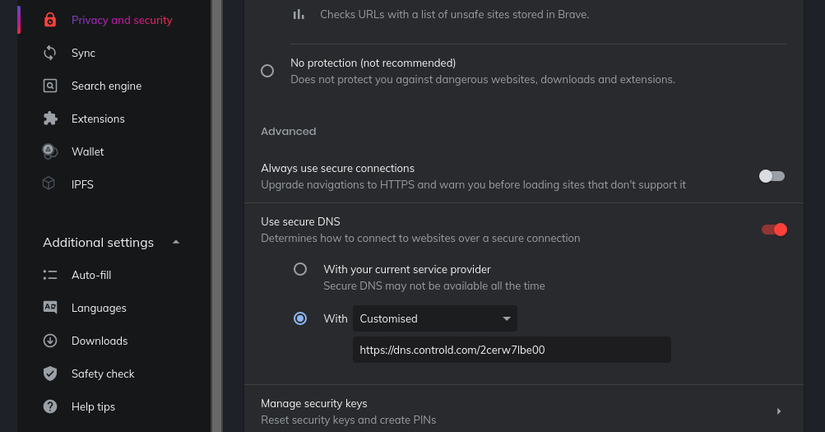Click the Safety check shield icon

(50, 374)
